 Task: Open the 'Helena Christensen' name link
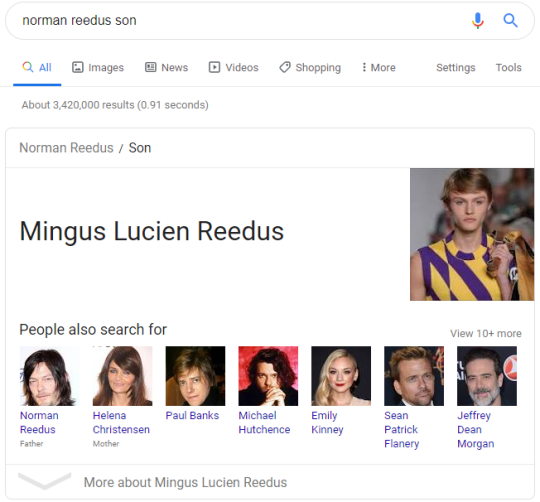tap(121, 422)
